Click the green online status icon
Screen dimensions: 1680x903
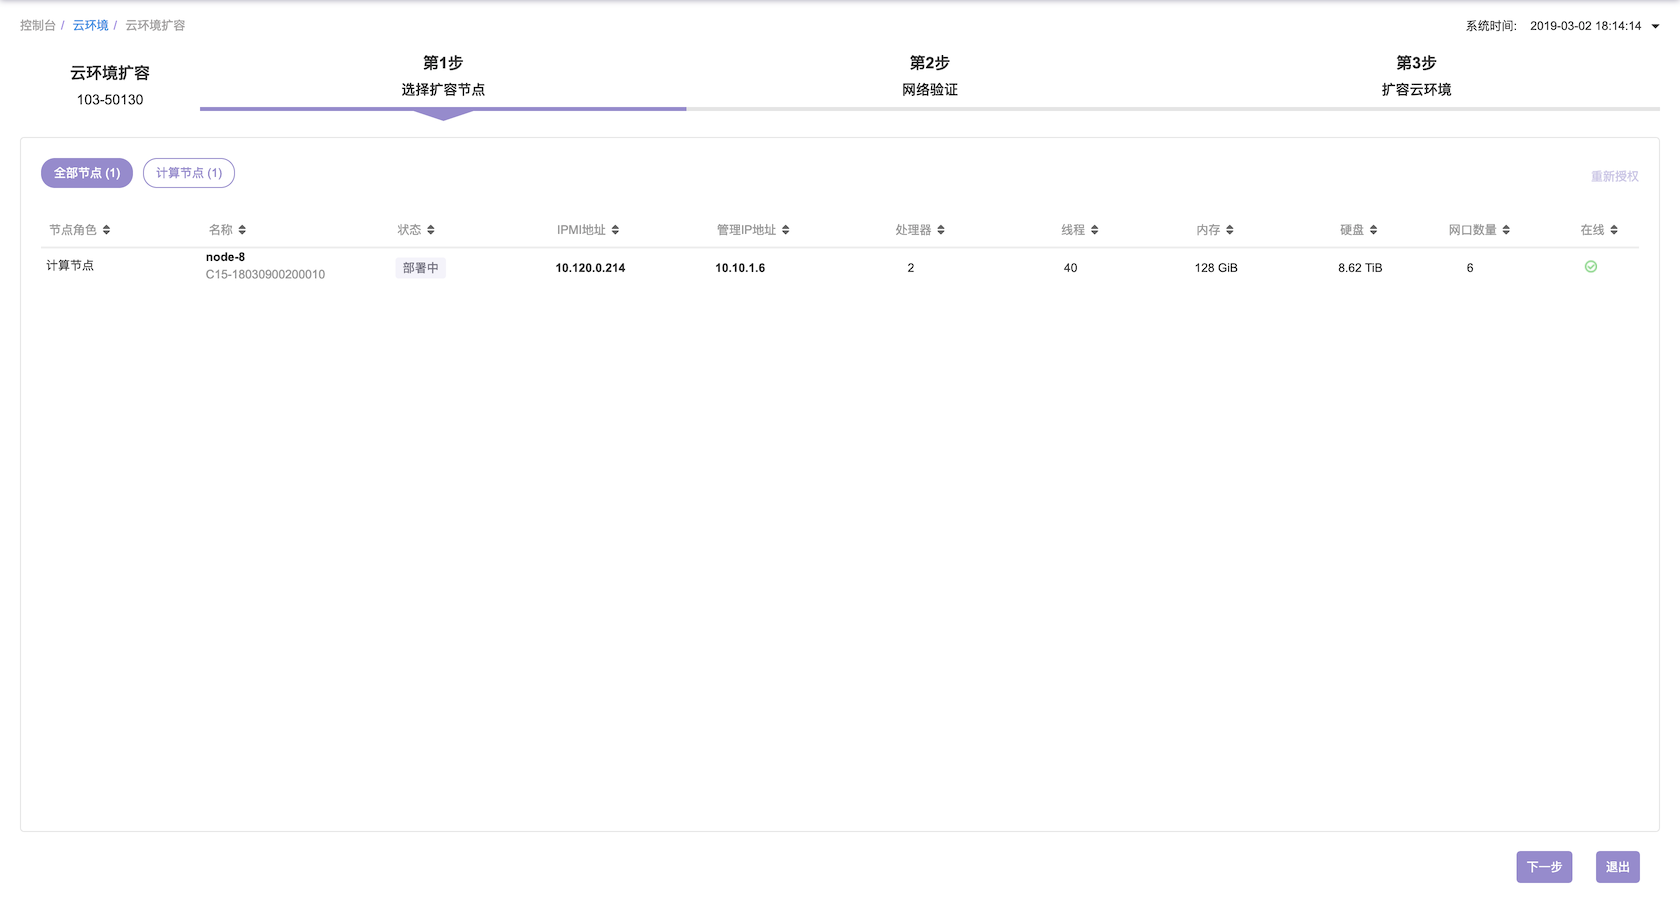1591,267
